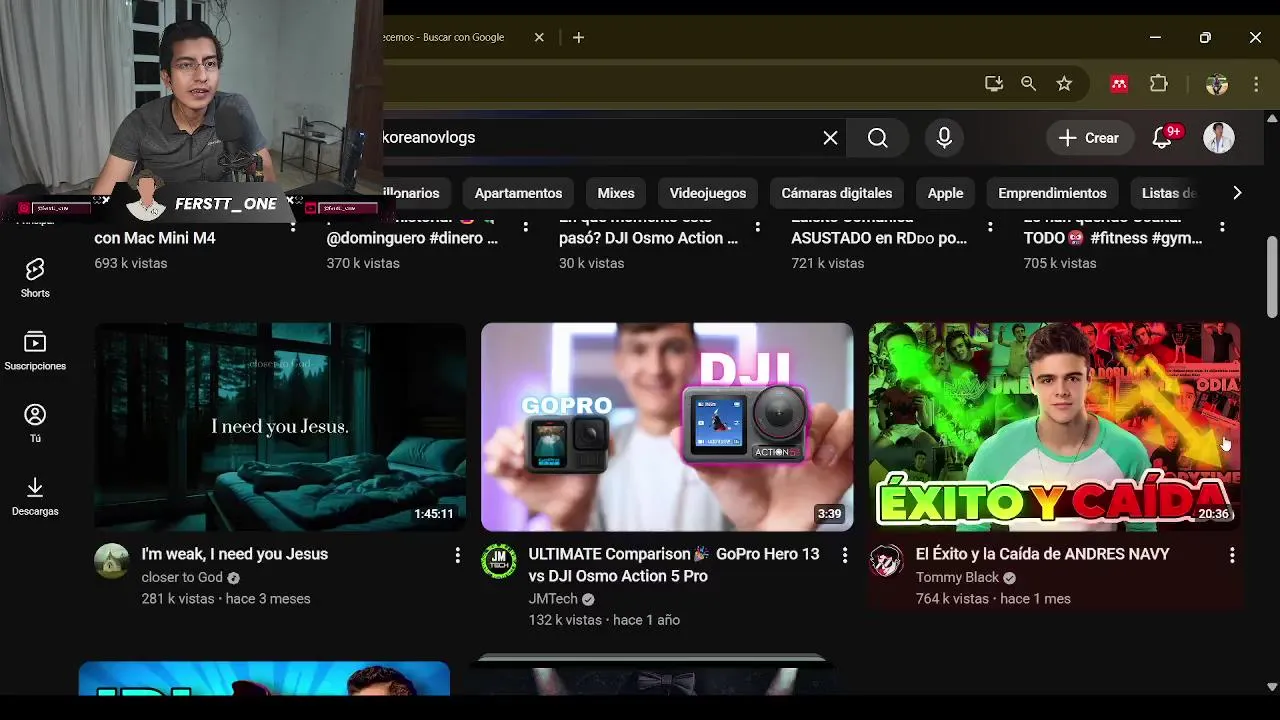Select the Apple filter chip

pos(945,193)
